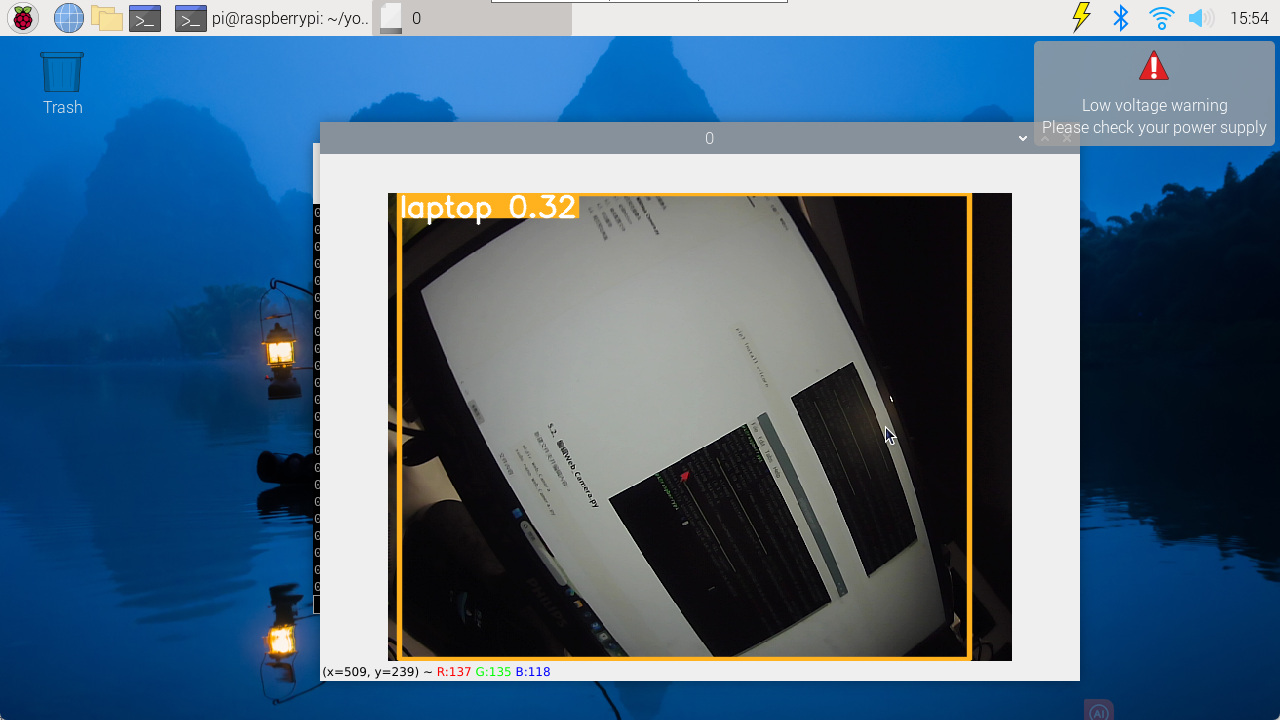The height and width of the screenshot is (720, 1280).
Task: Open the Raspberry Pi applications menu
Action: coord(23,18)
